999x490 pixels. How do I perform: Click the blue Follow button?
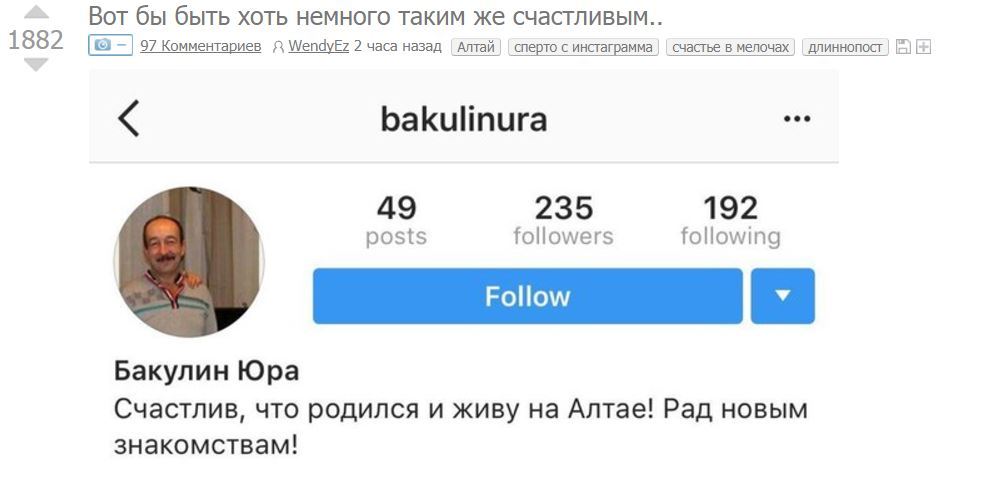tap(528, 296)
